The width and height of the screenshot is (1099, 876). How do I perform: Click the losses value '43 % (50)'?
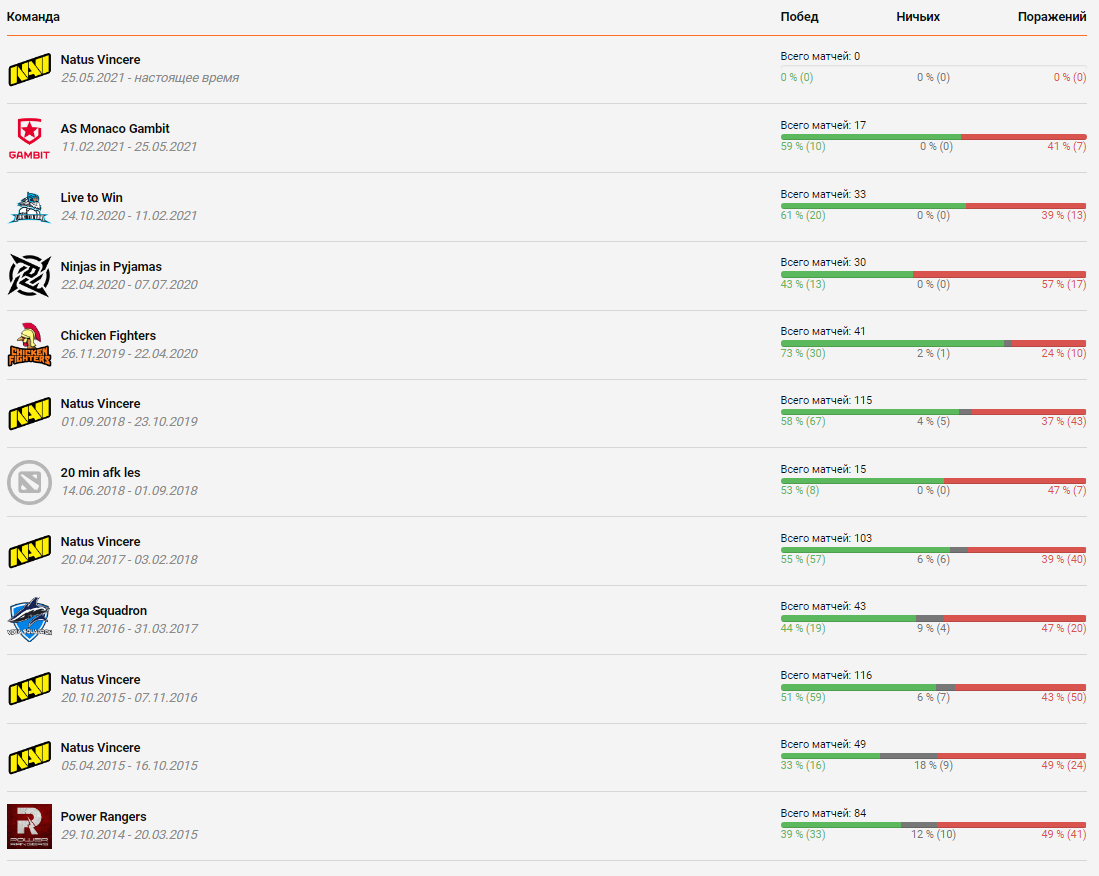click(1064, 697)
